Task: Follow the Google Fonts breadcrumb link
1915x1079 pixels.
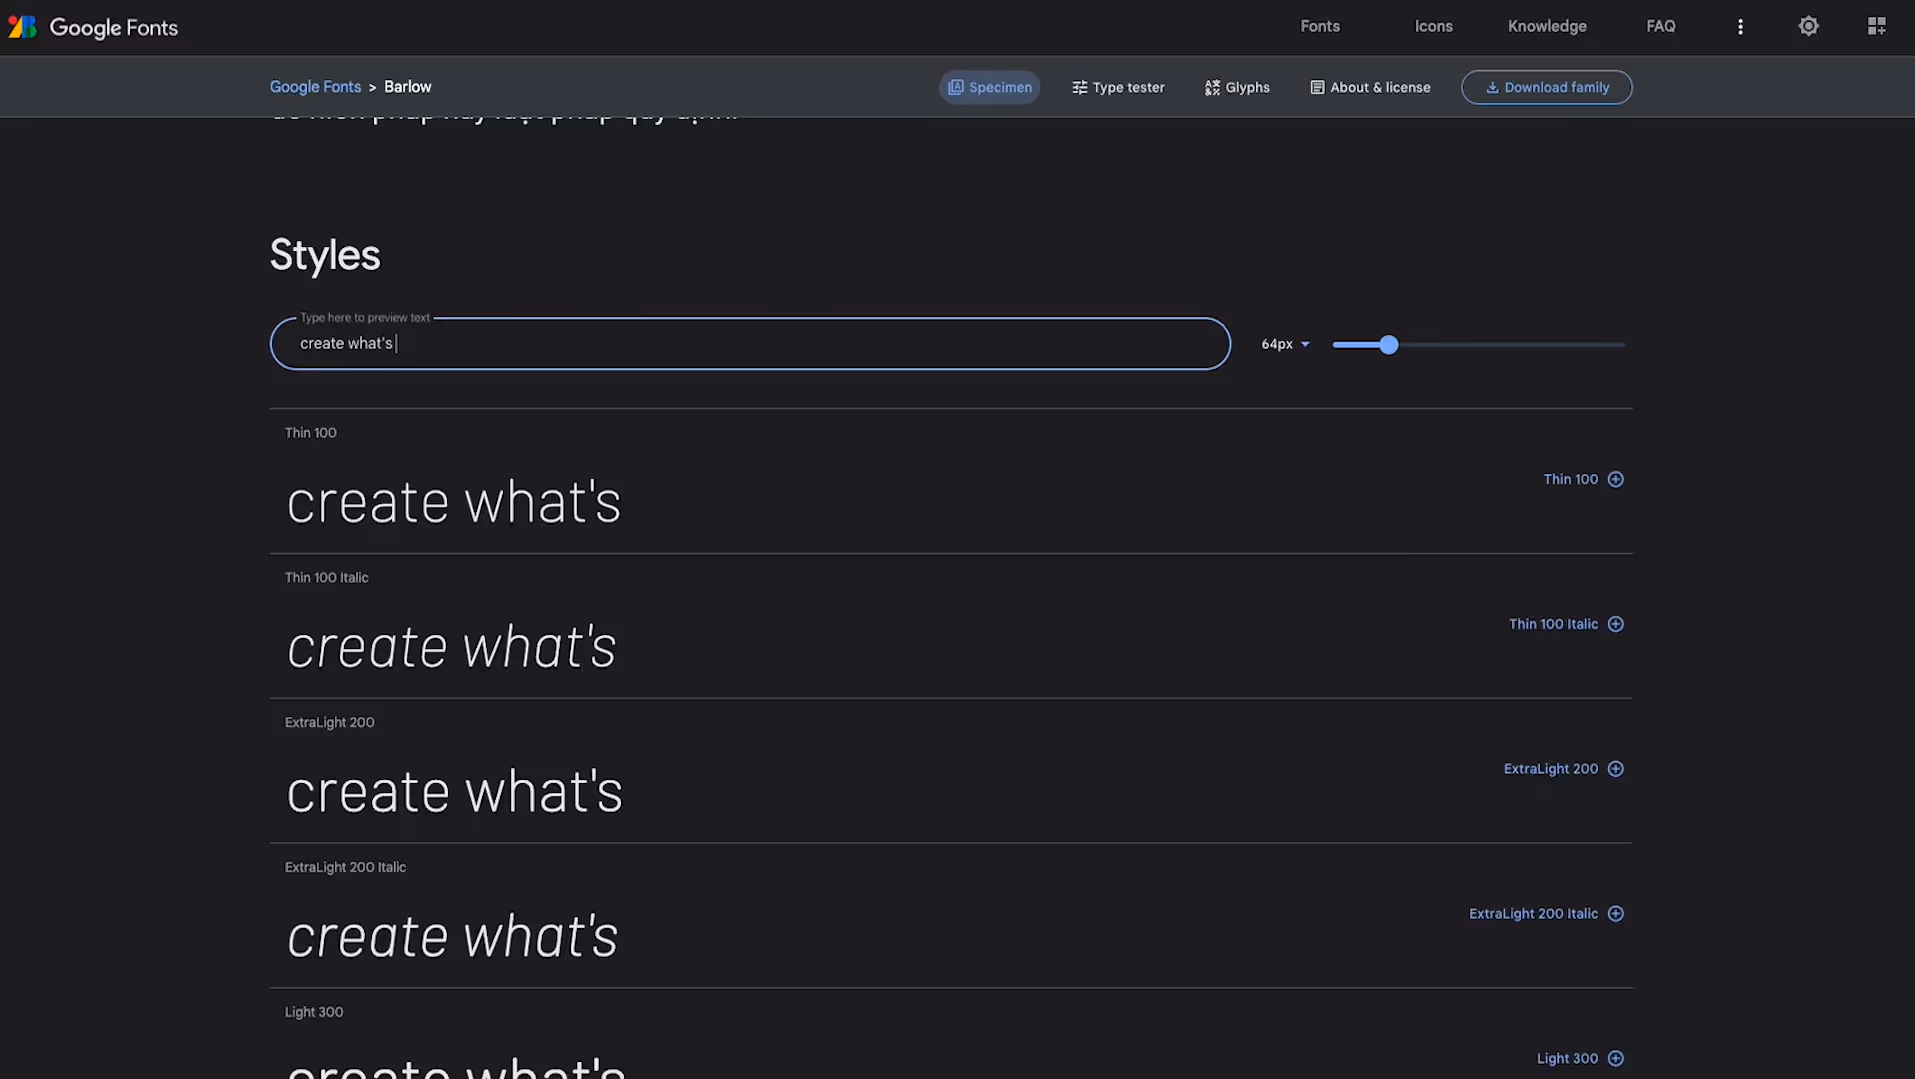Action: click(x=315, y=87)
